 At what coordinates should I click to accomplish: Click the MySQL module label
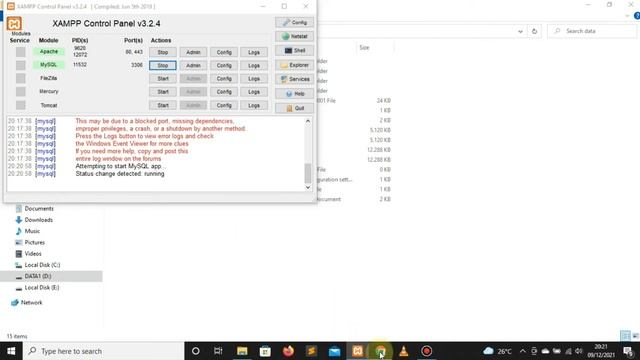point(49,64)
